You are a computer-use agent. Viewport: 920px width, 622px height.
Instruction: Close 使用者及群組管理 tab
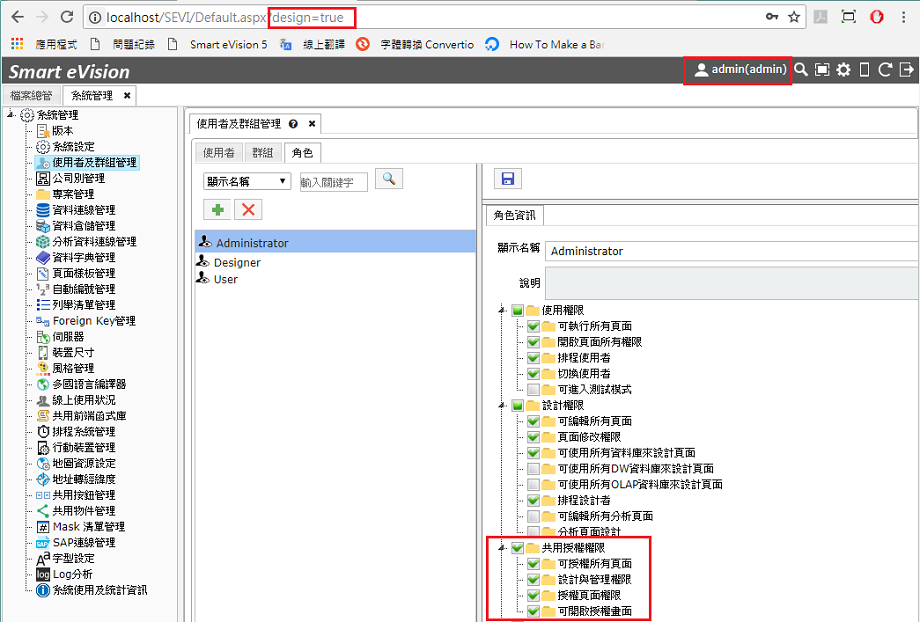(x=312, y=124)
